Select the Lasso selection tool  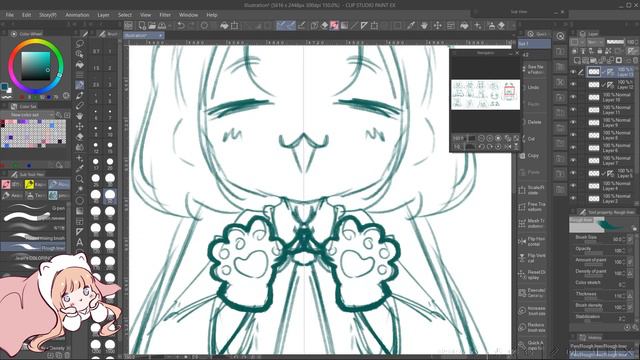coord(80,43)
